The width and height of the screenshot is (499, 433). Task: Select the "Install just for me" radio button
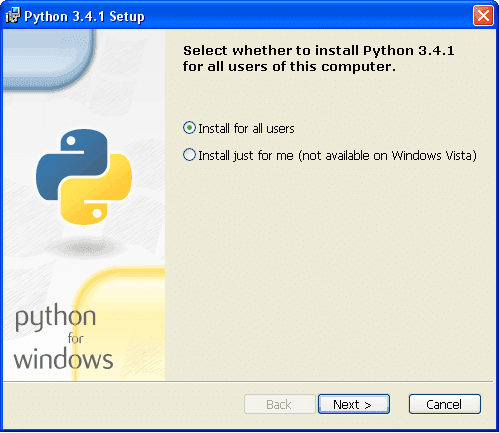(x=189, y=155)
